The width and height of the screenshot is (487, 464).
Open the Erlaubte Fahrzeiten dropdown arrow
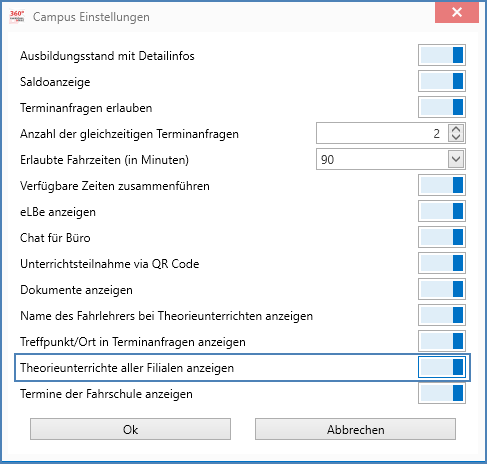click(456, 159)
